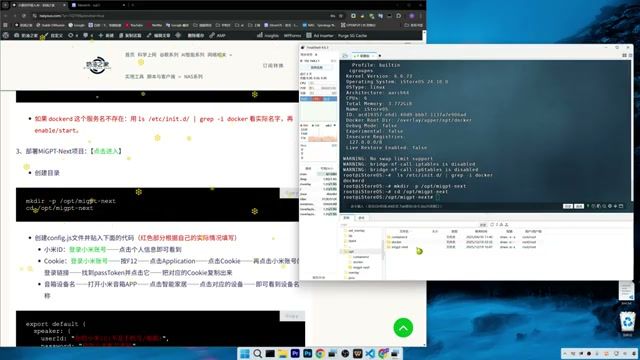Open Premiere Pro from the taskbar
This screenshot has width=640, height=360.
(295, 353)
